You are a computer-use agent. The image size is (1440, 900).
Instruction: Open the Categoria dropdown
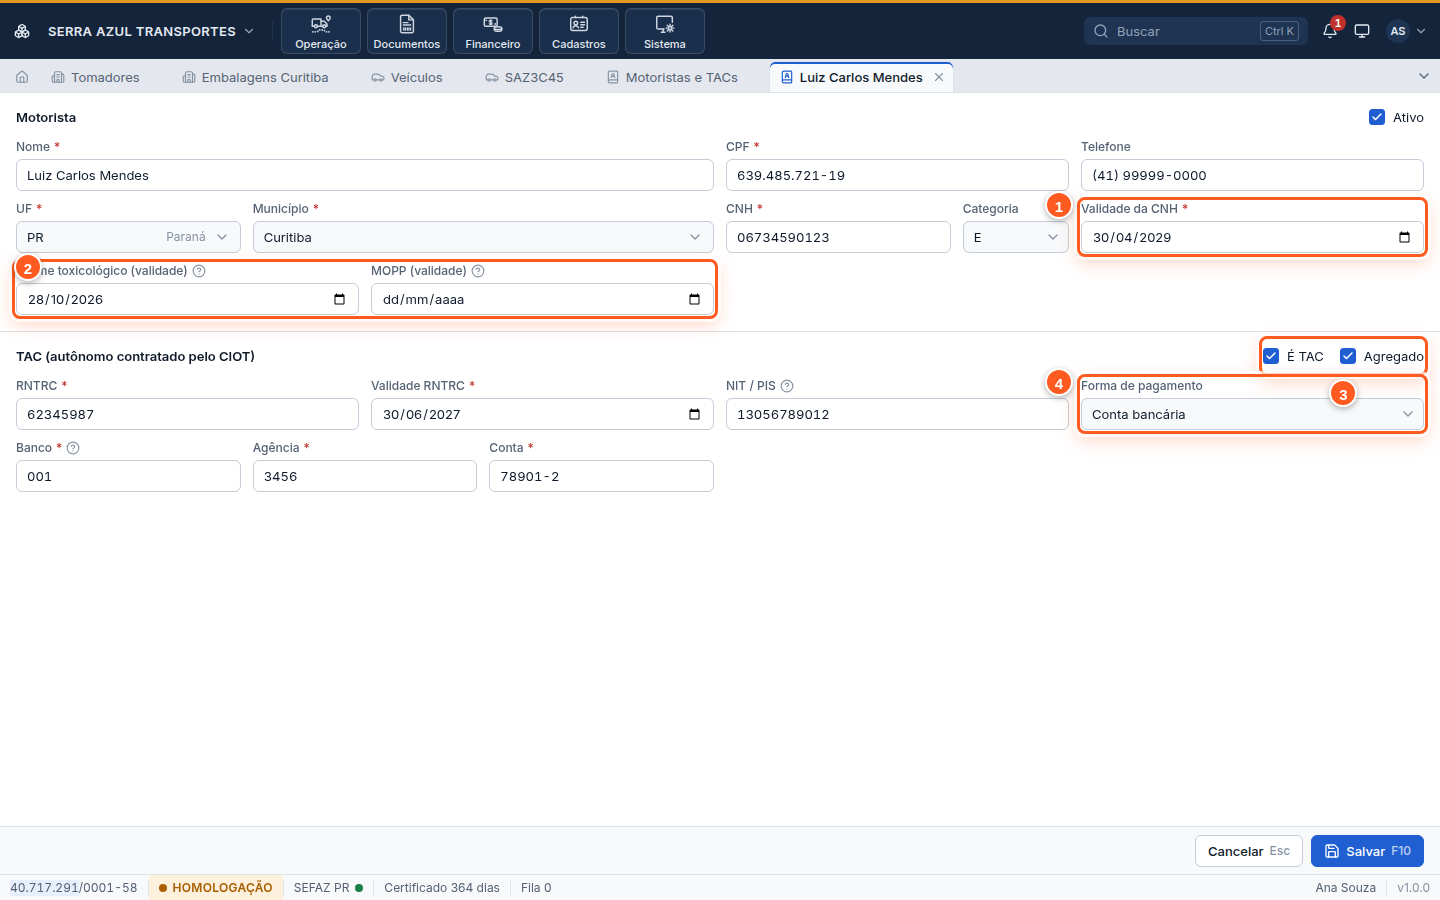click(x=1016, y=237)
